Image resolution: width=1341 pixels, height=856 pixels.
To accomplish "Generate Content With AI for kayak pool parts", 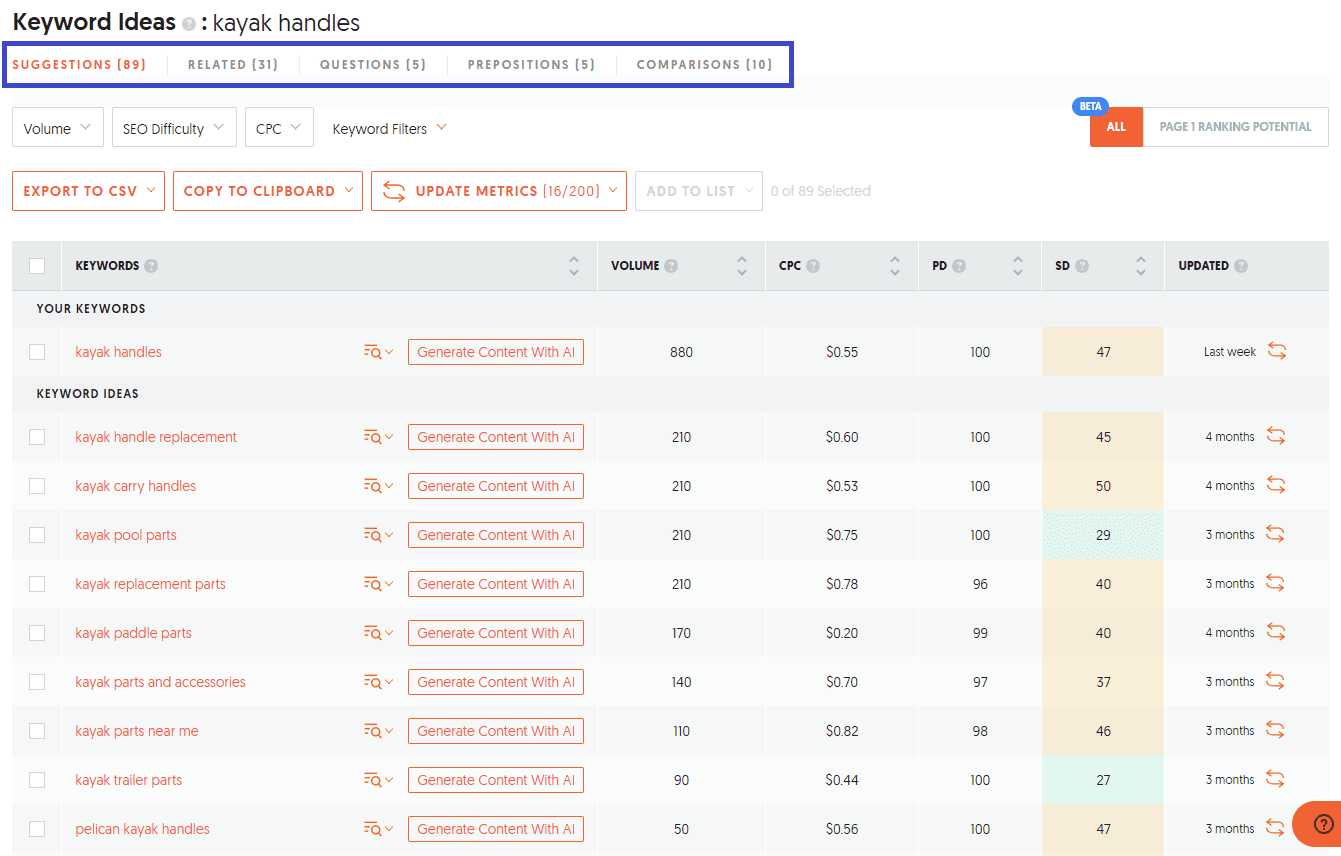I will pyautogui.click(x=496, y=535).
